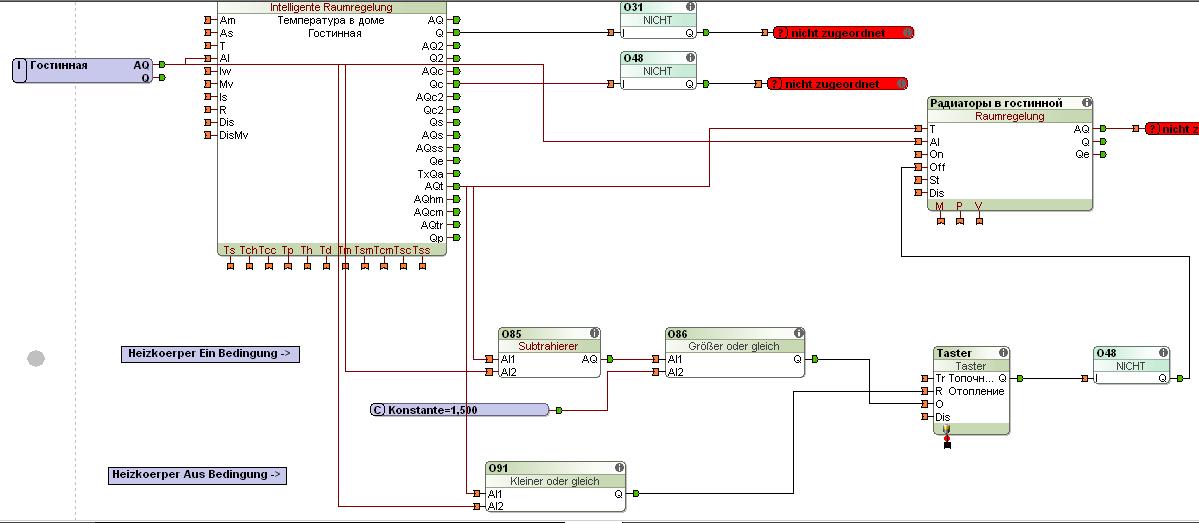The width and height of the screenshot is (1199, 523).
Task: Click the DisMv input connector of Intelligente Raumregelung
Action: coord(208,135)
